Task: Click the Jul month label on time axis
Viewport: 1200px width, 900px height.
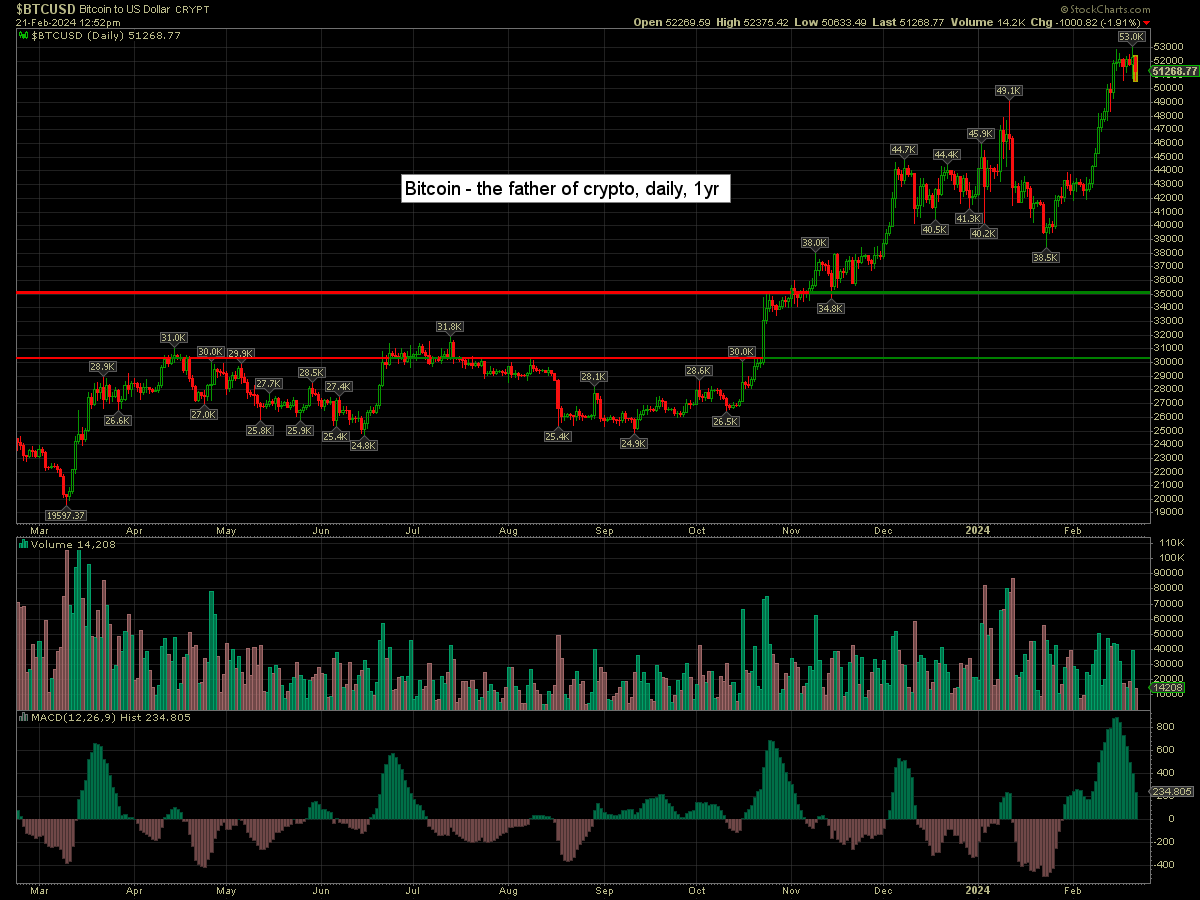Action: [x=412, y=531]
